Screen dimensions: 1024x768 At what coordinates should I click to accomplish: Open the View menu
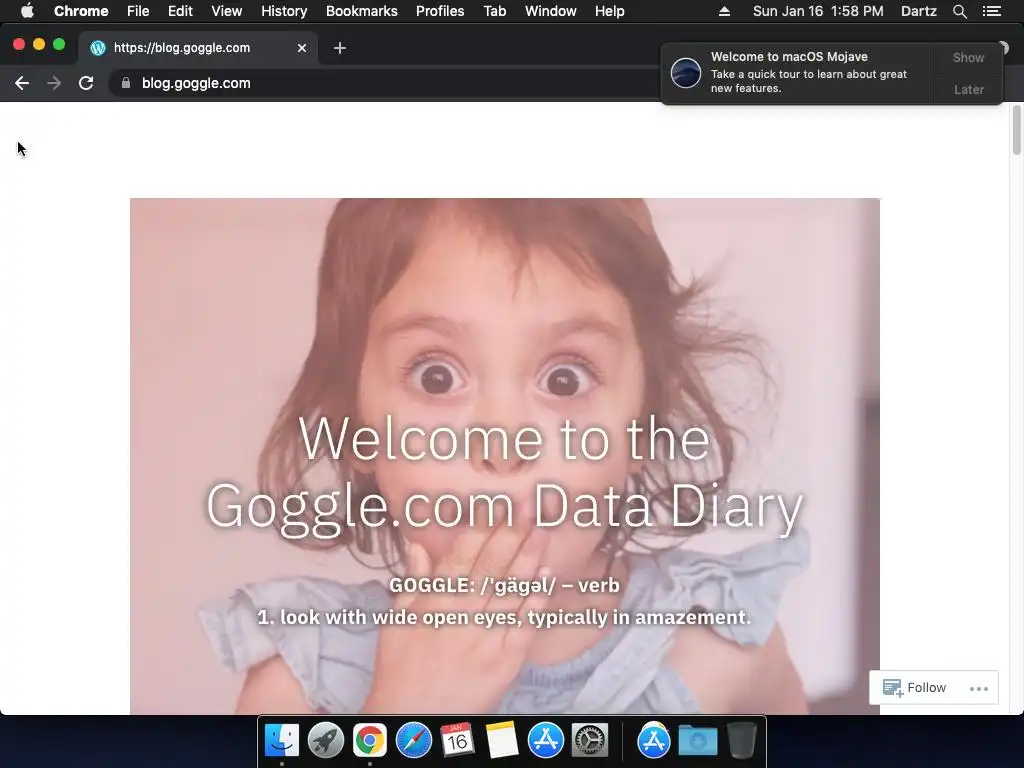point(227,11)
